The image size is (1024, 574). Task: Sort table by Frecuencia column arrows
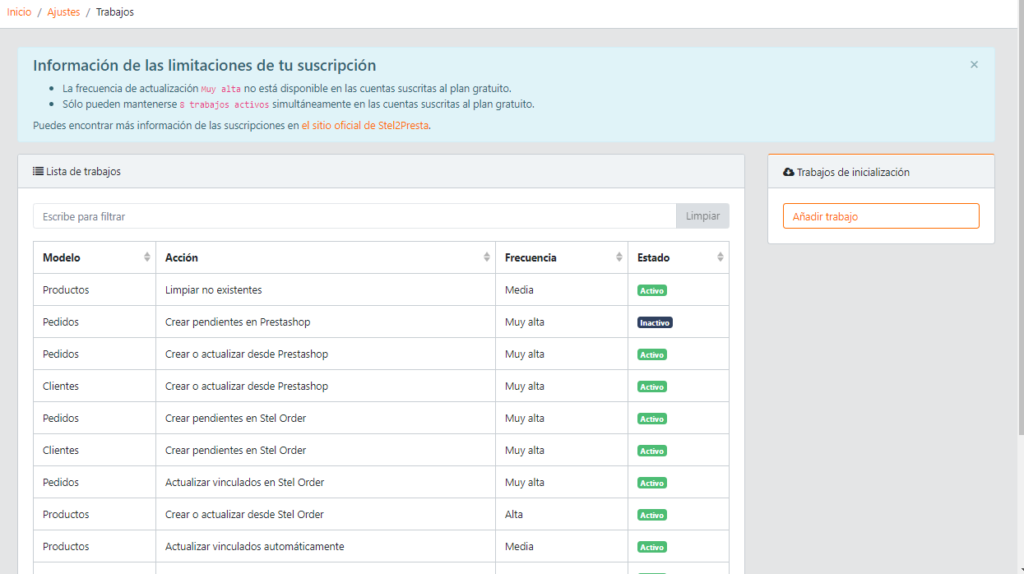click(x=619, y=258)
